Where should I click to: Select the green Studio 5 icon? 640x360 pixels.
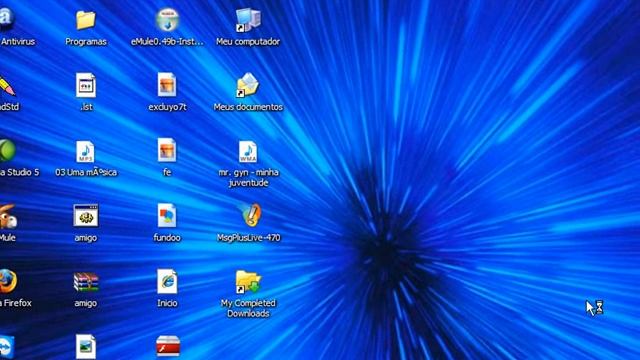pyautogui.click(x=7, y=150)
